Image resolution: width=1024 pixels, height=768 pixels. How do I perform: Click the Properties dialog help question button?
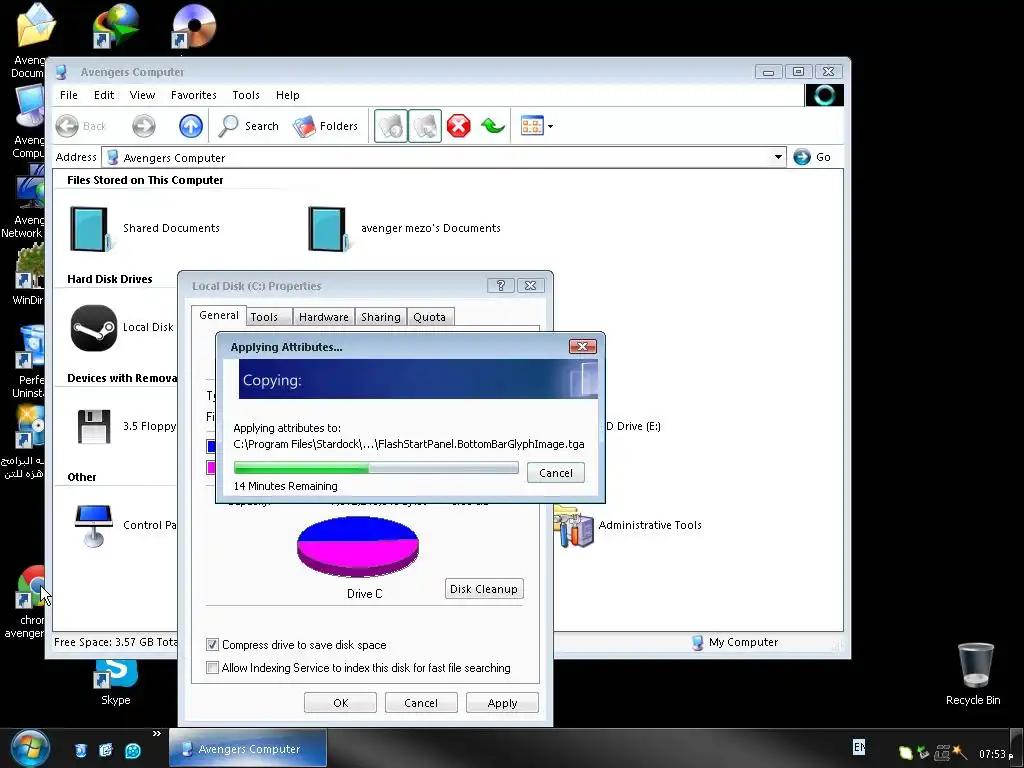[501, 285]
